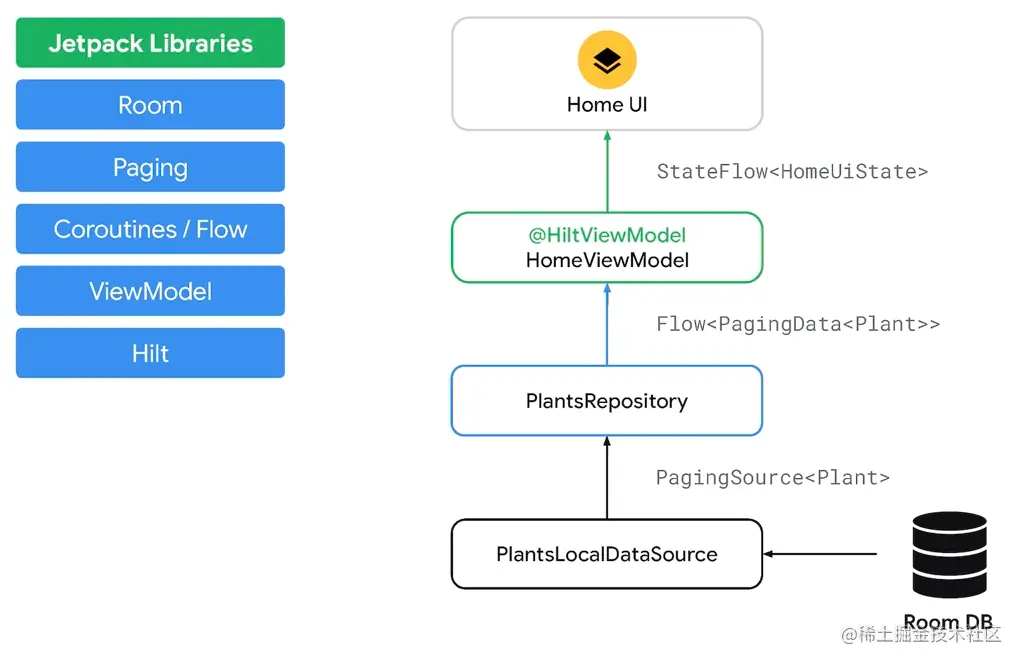Click the PlantsLocalDataSource box
Image resolution: width=1021 pixels, height=664 pixels.
pyautogui.click(x=607, y=554)
